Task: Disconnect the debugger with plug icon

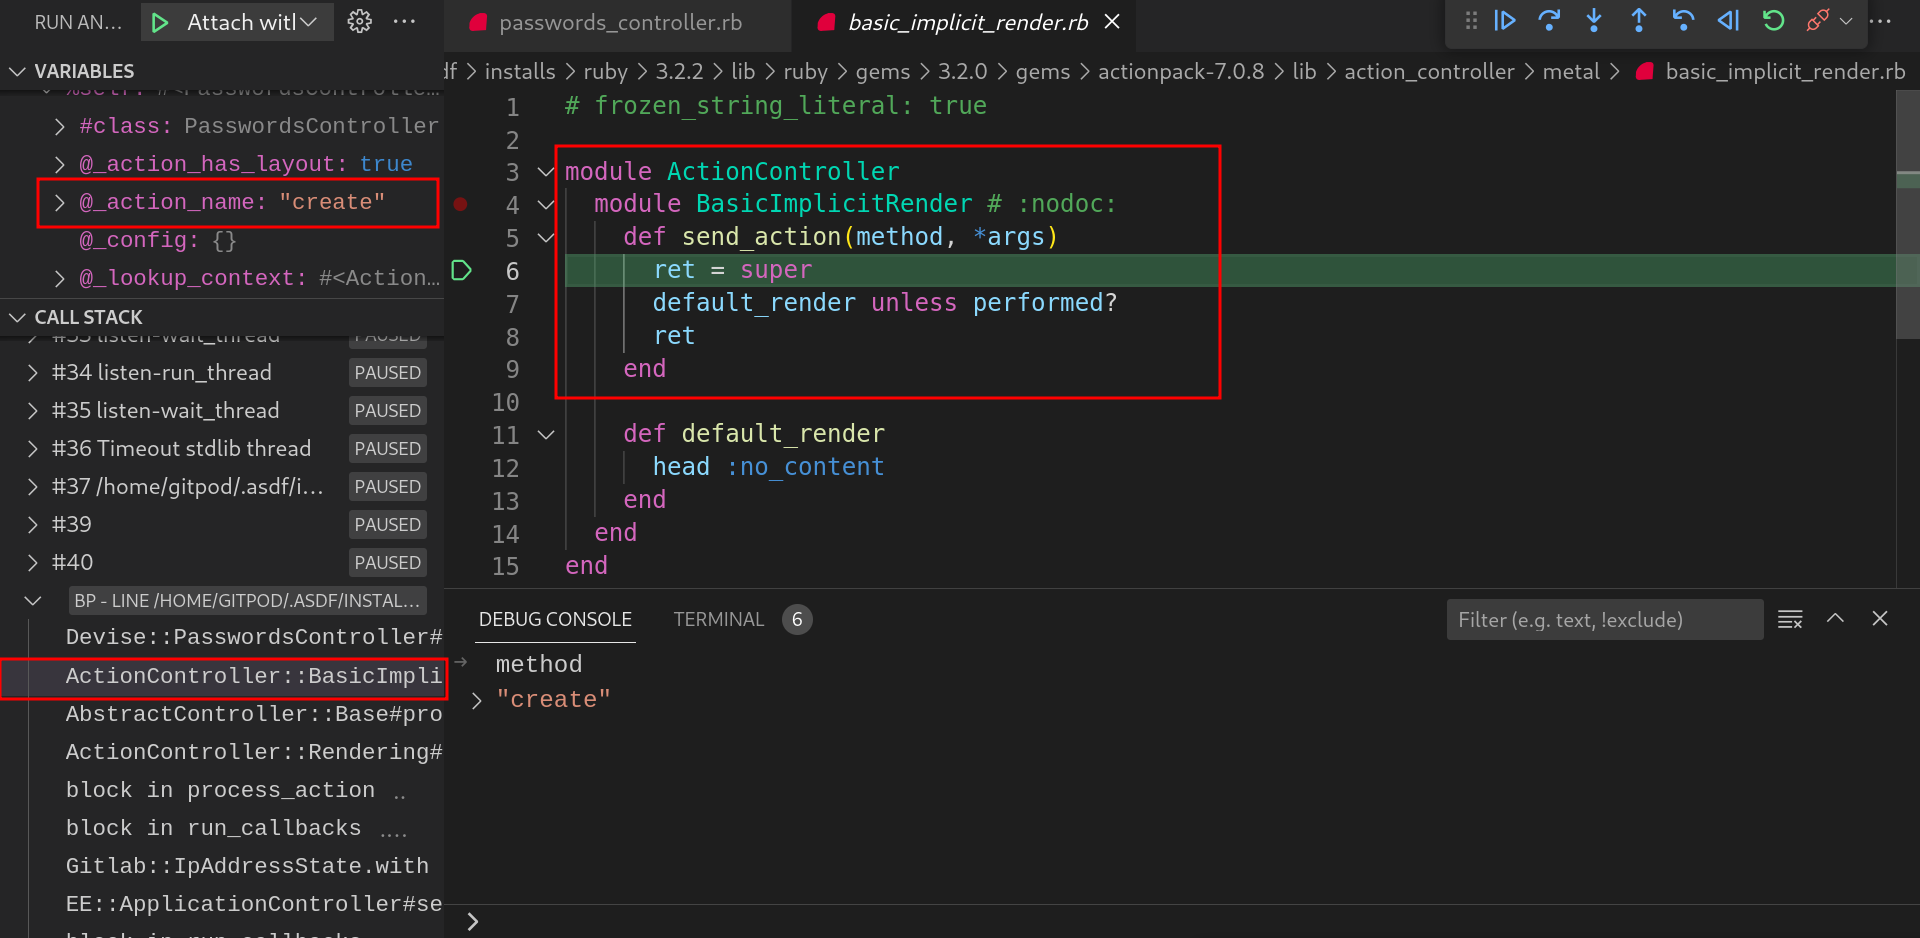Action: 1817,21
